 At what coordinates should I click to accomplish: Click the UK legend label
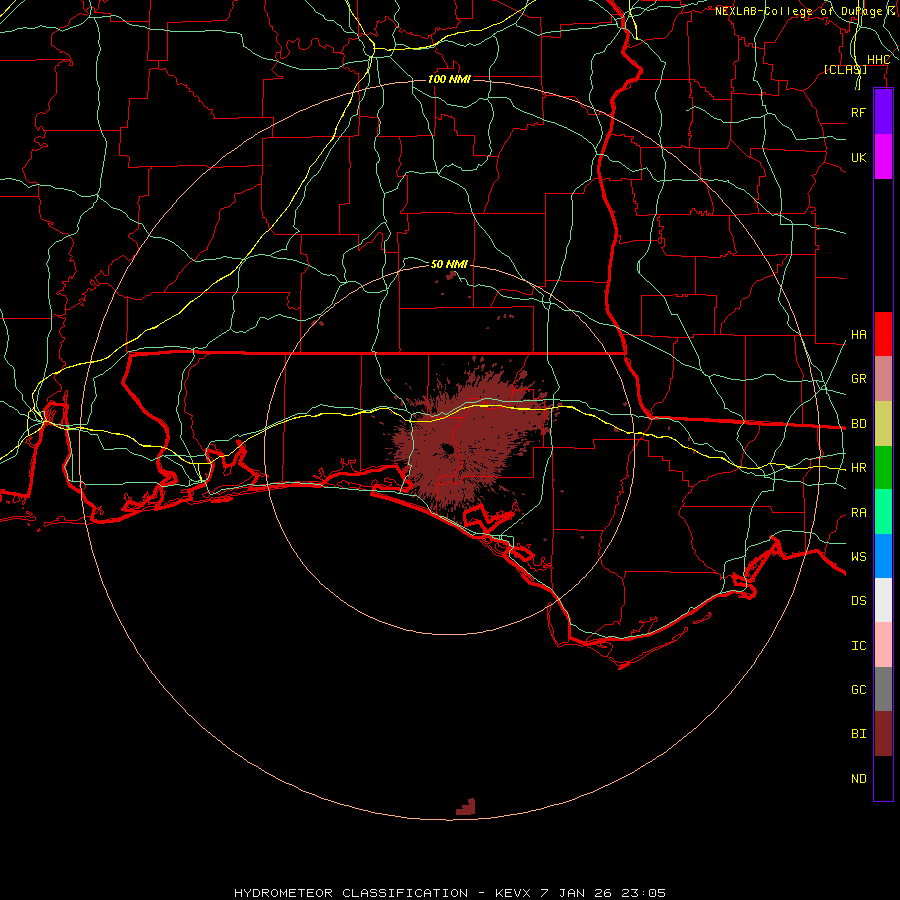coord(858,157)
